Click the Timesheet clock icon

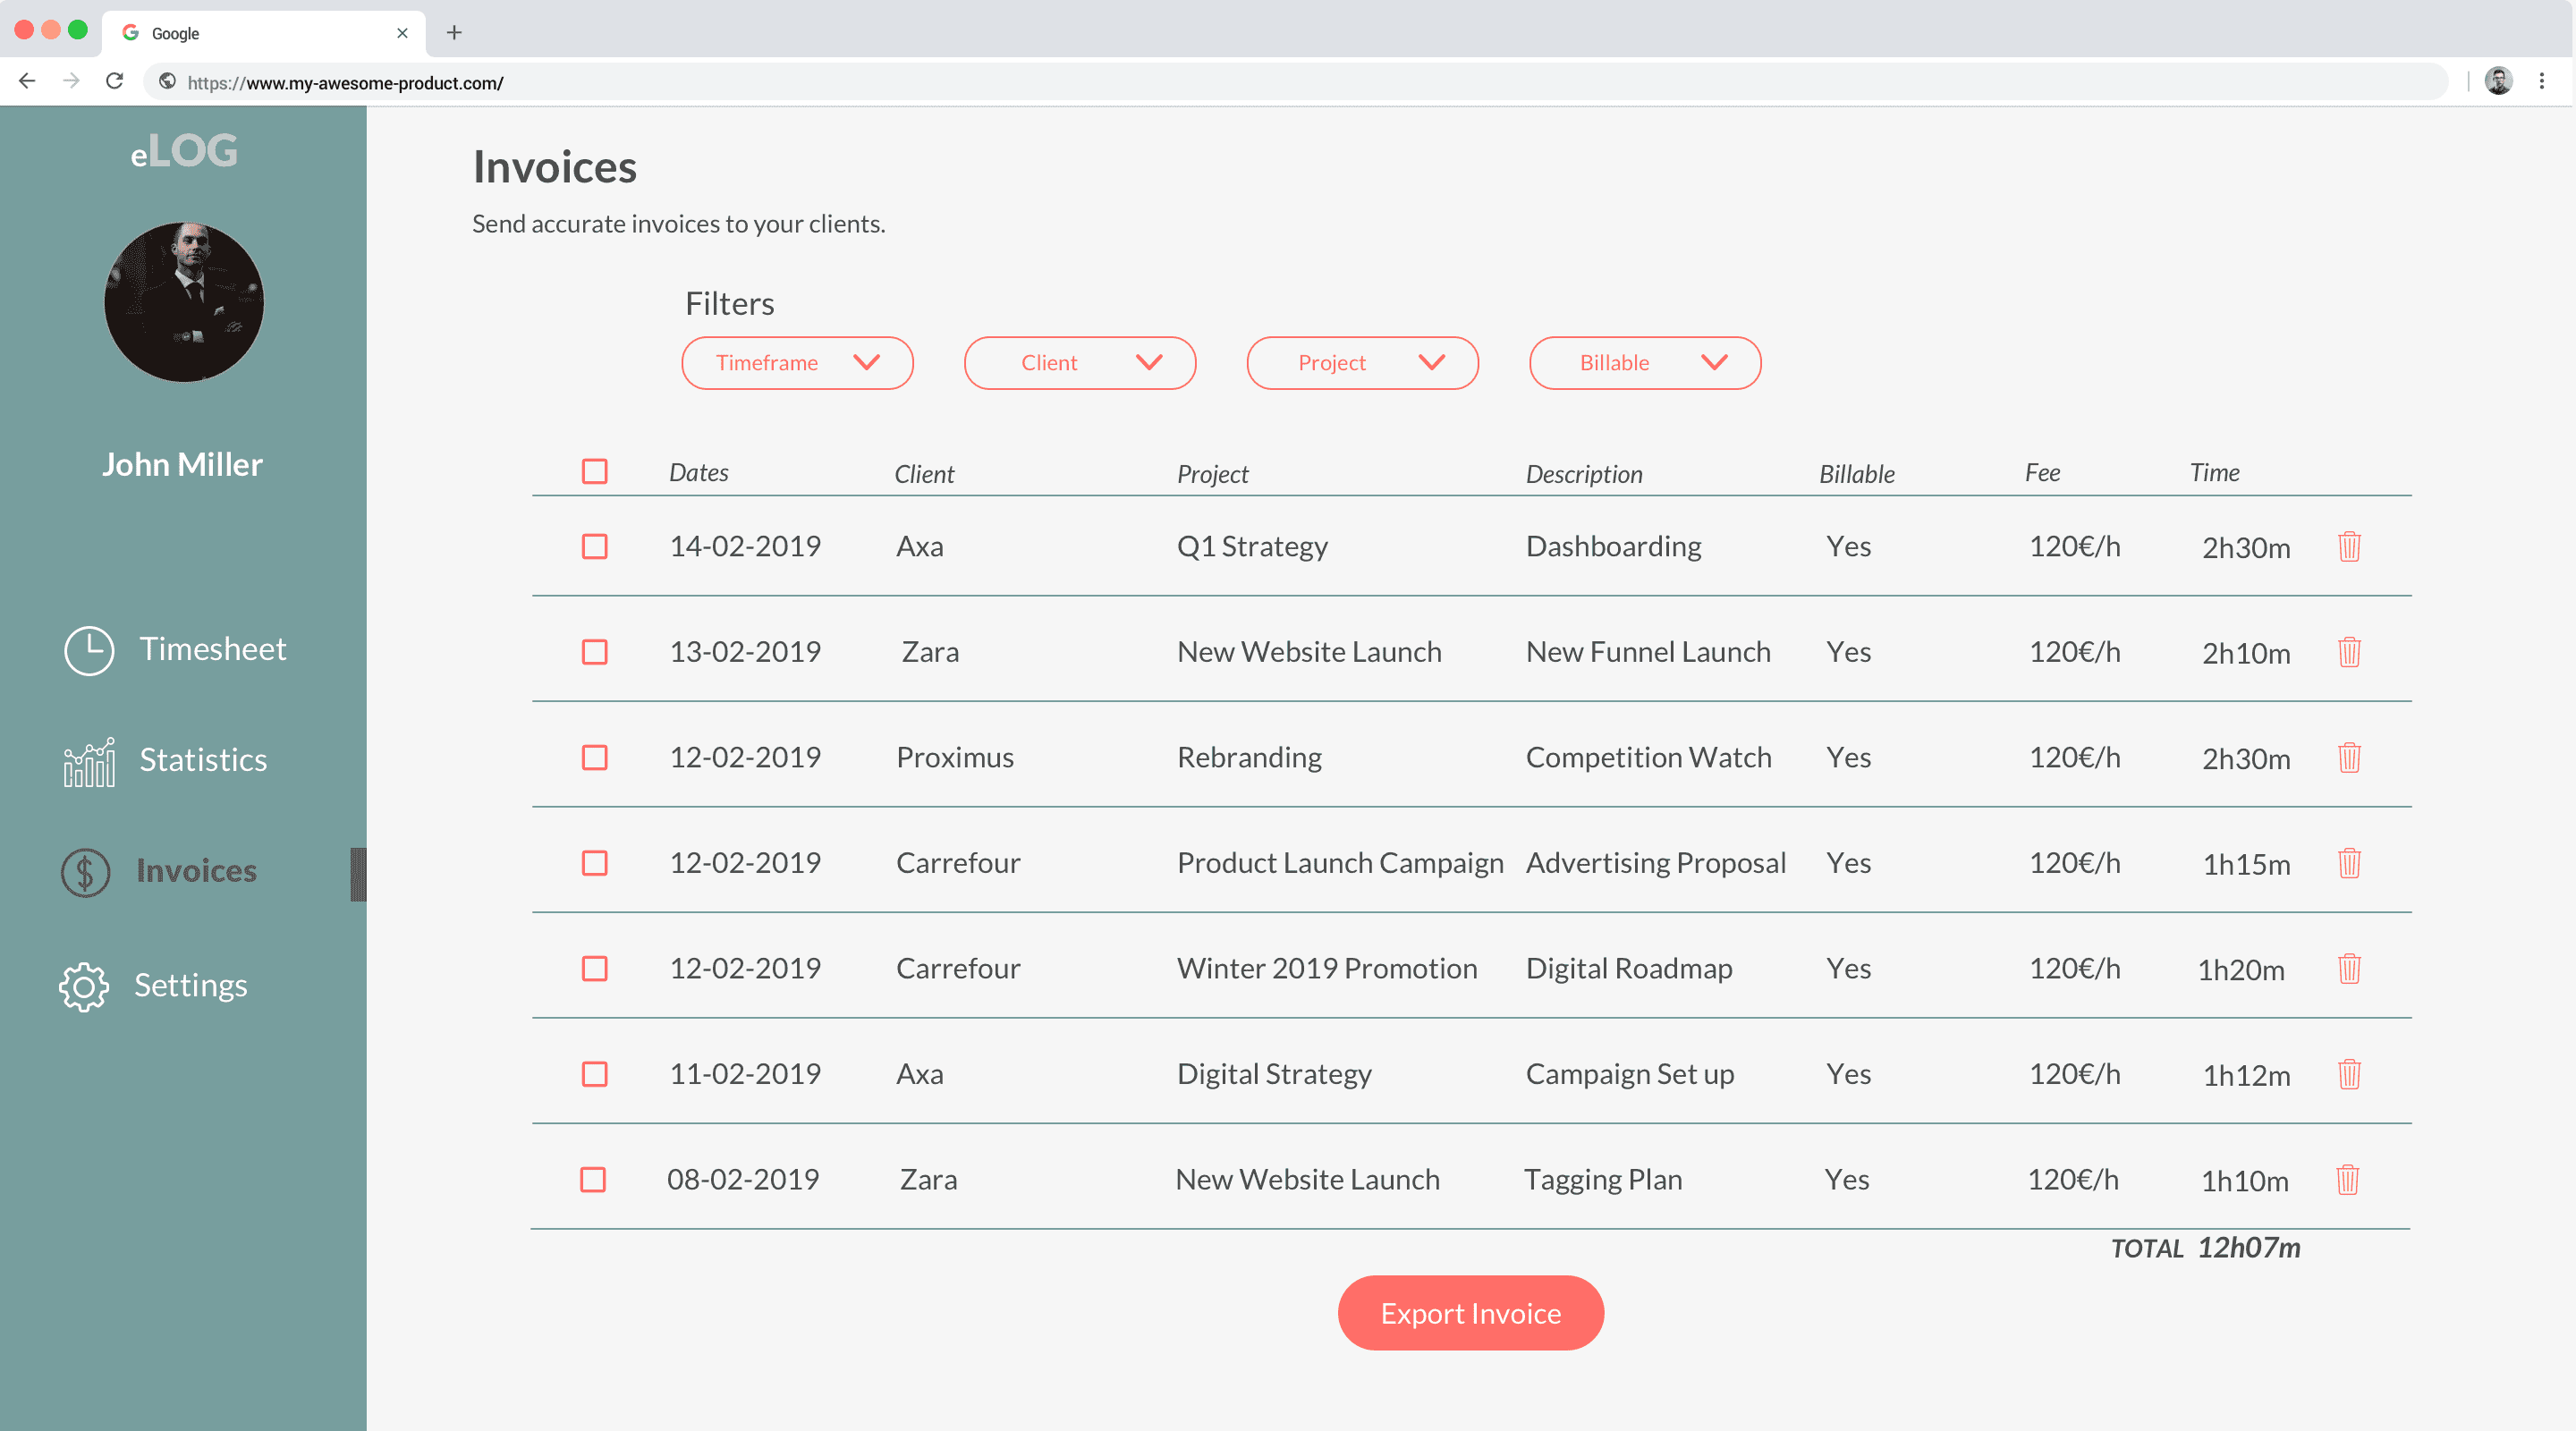pos(89,651)
